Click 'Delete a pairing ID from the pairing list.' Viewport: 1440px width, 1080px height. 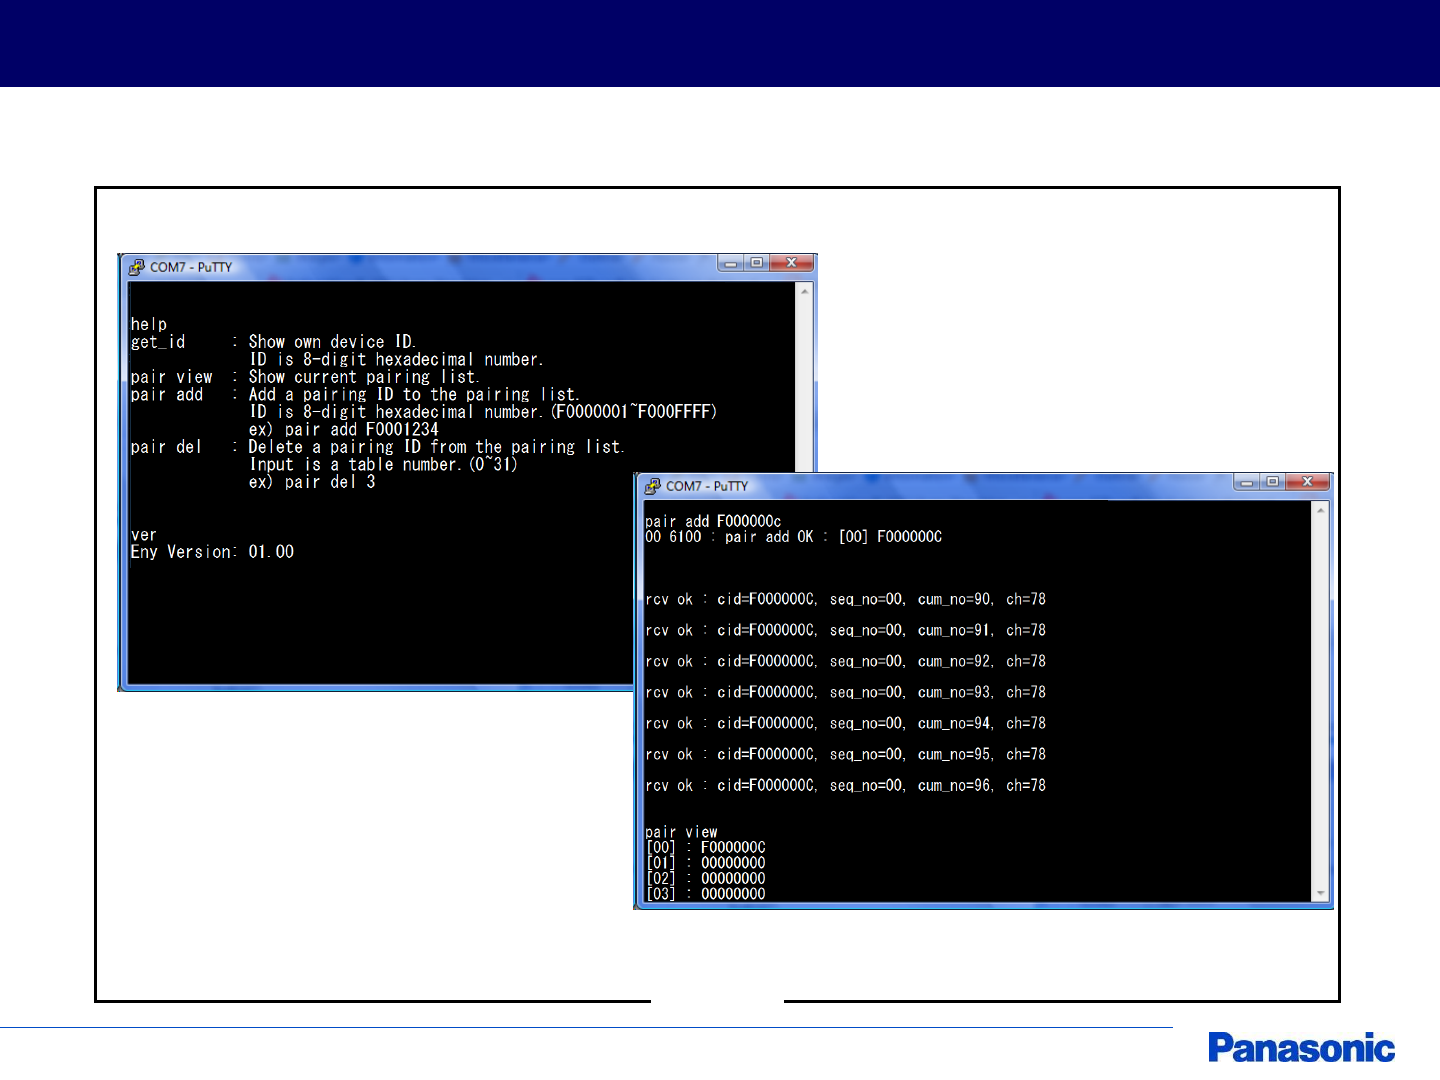[x=436, y=447]
